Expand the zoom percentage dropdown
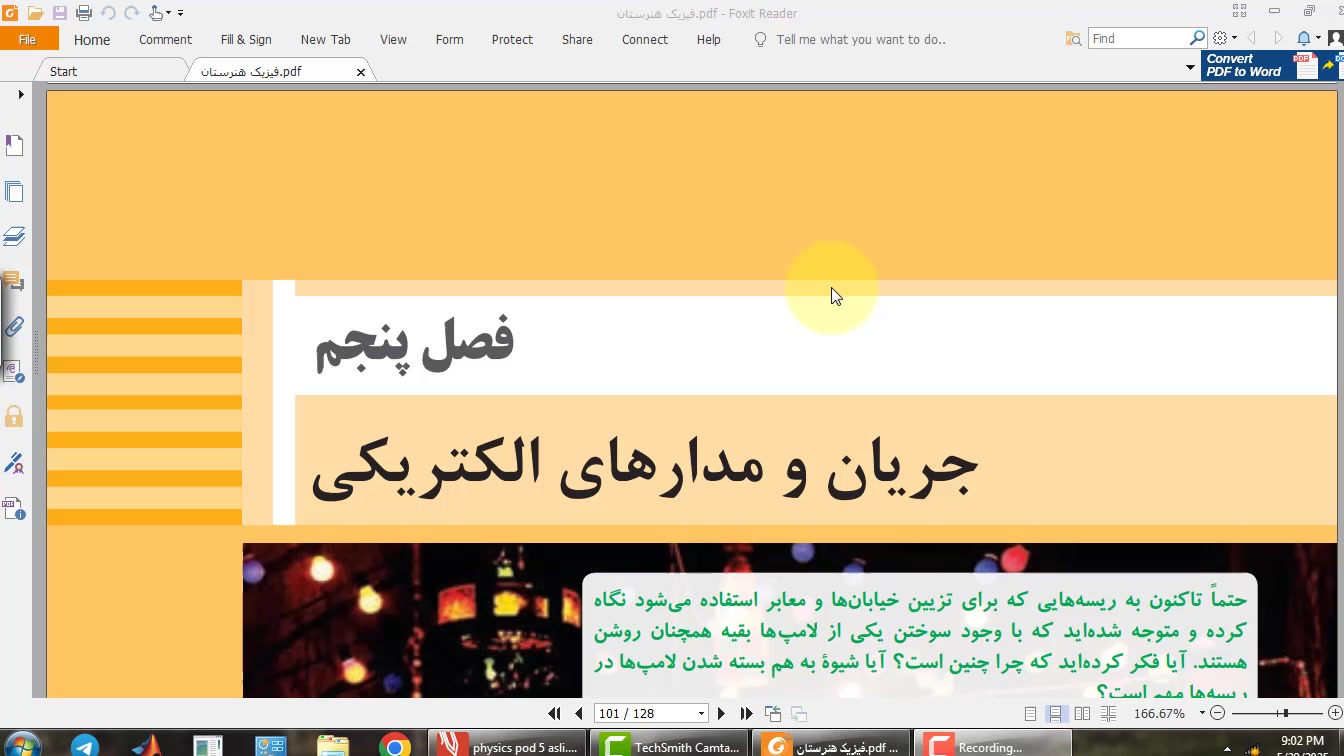This screenshot has height=756, width=1344. pos(1201,713)
